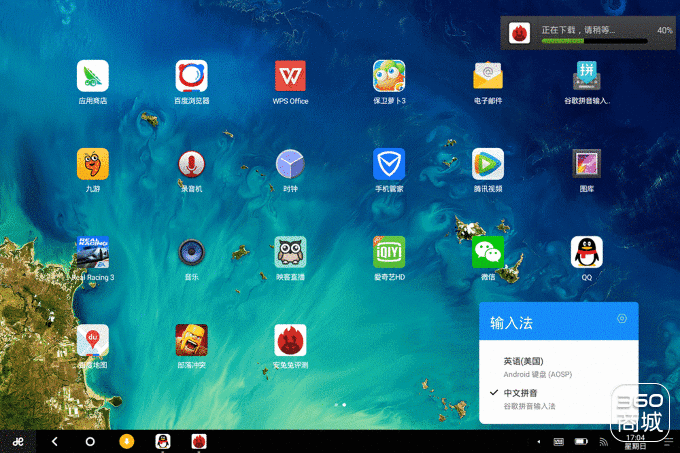Open the 音乐 music app
The width and height of the screenshot is (680, 453).
[x=191, y=252]
